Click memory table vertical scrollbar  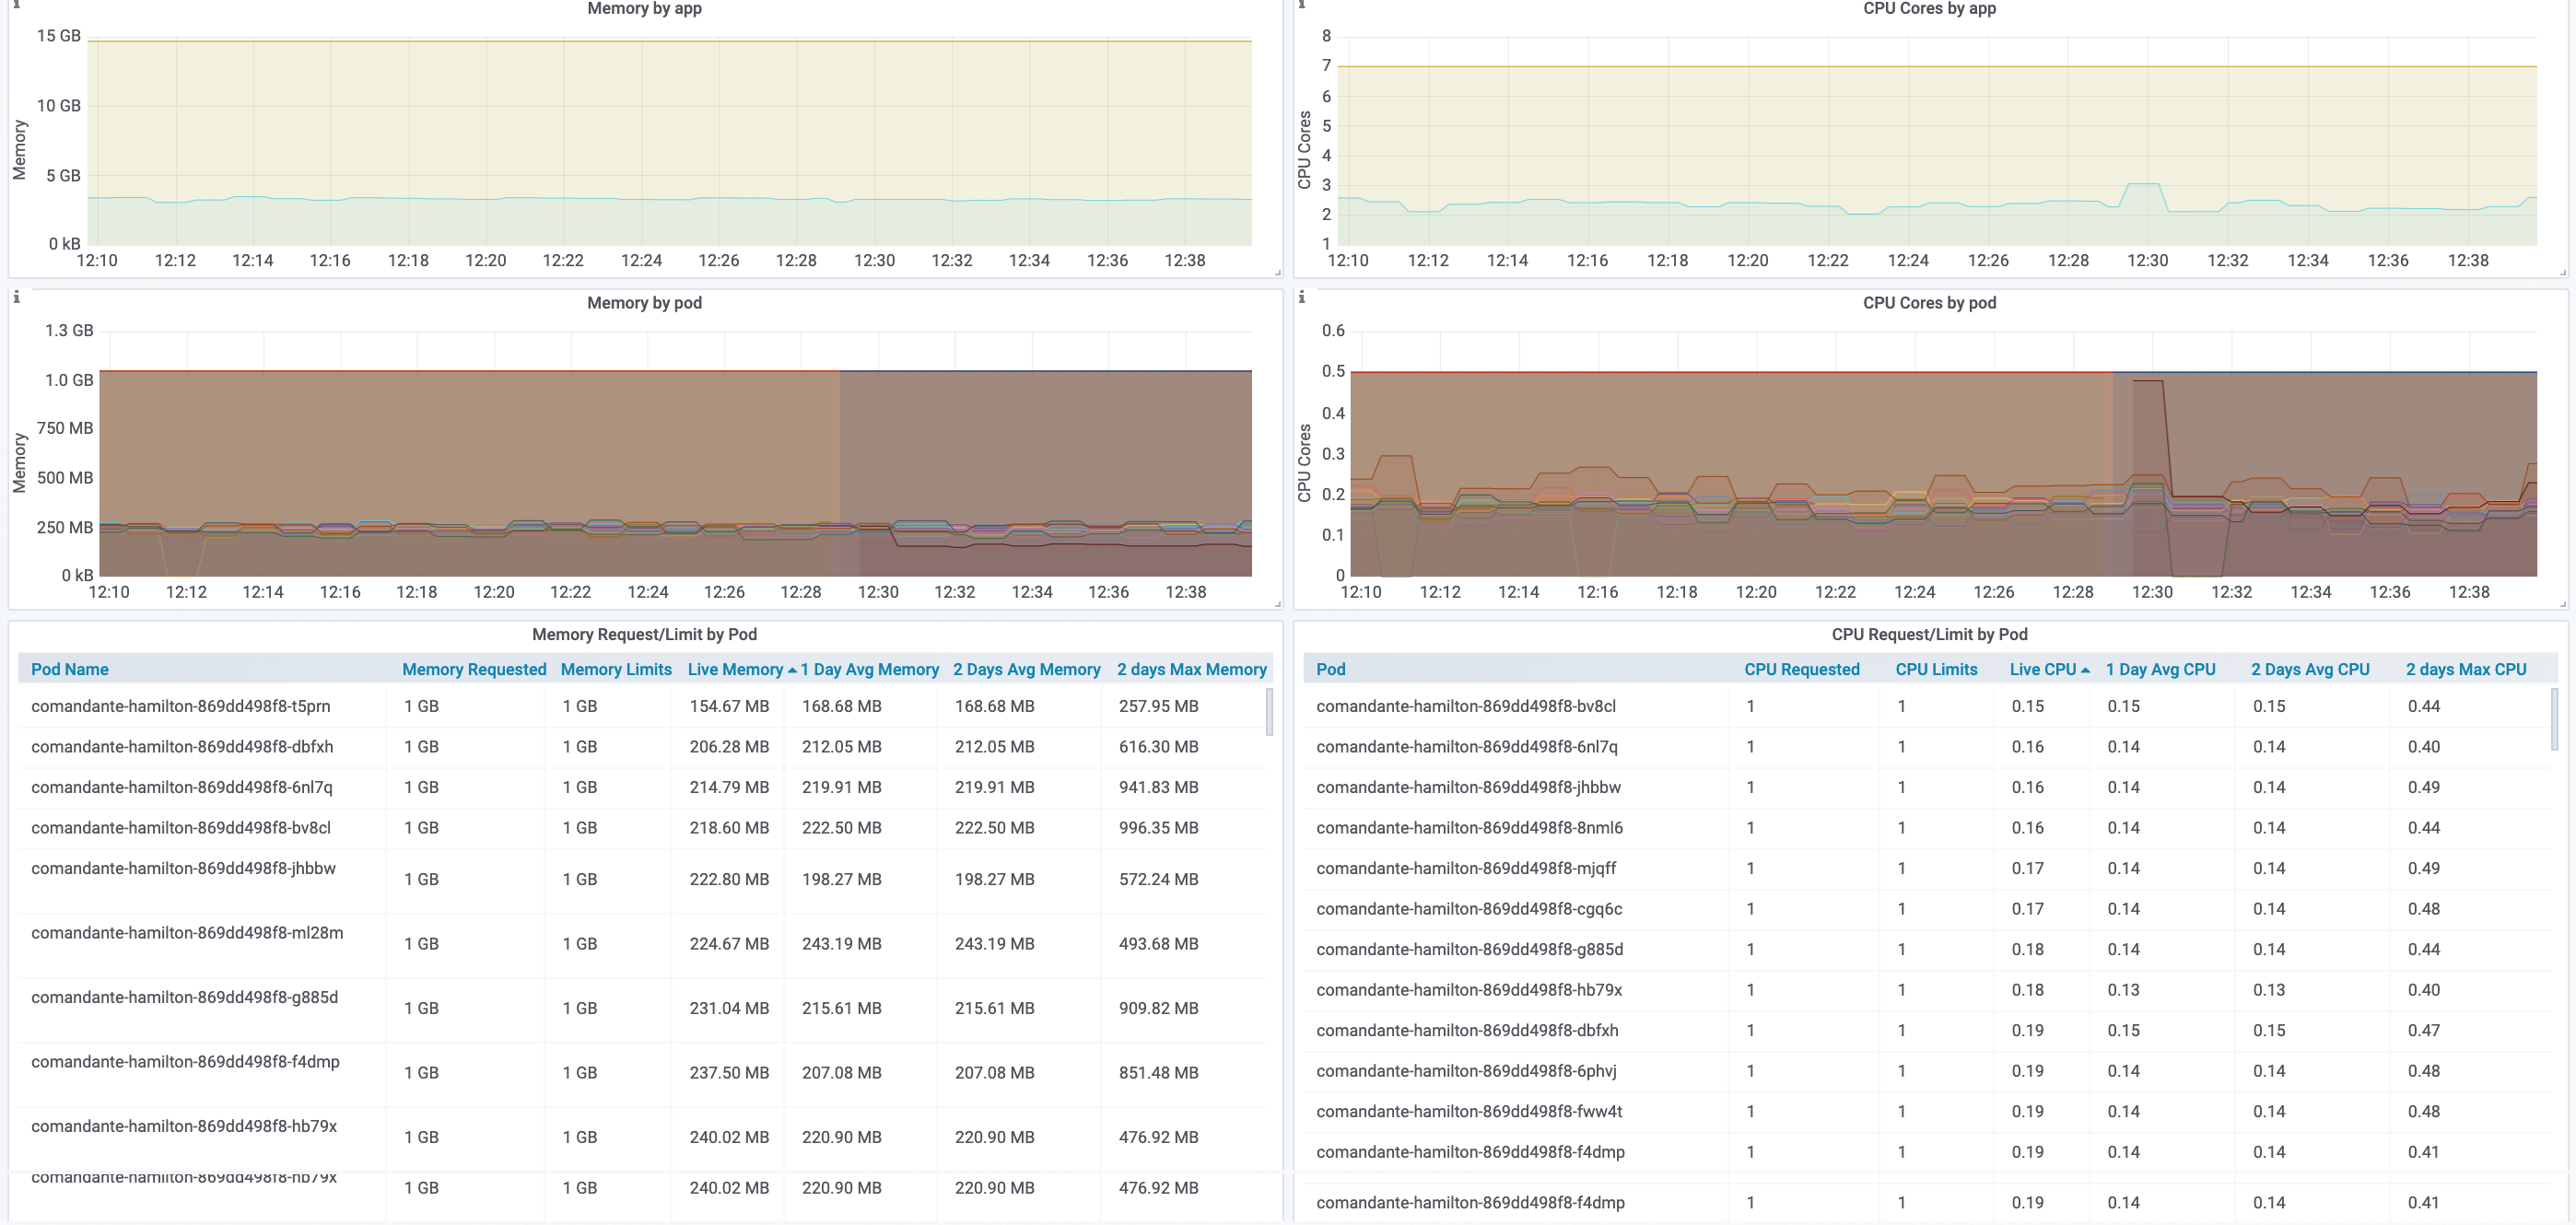[x=1269, y=711]
